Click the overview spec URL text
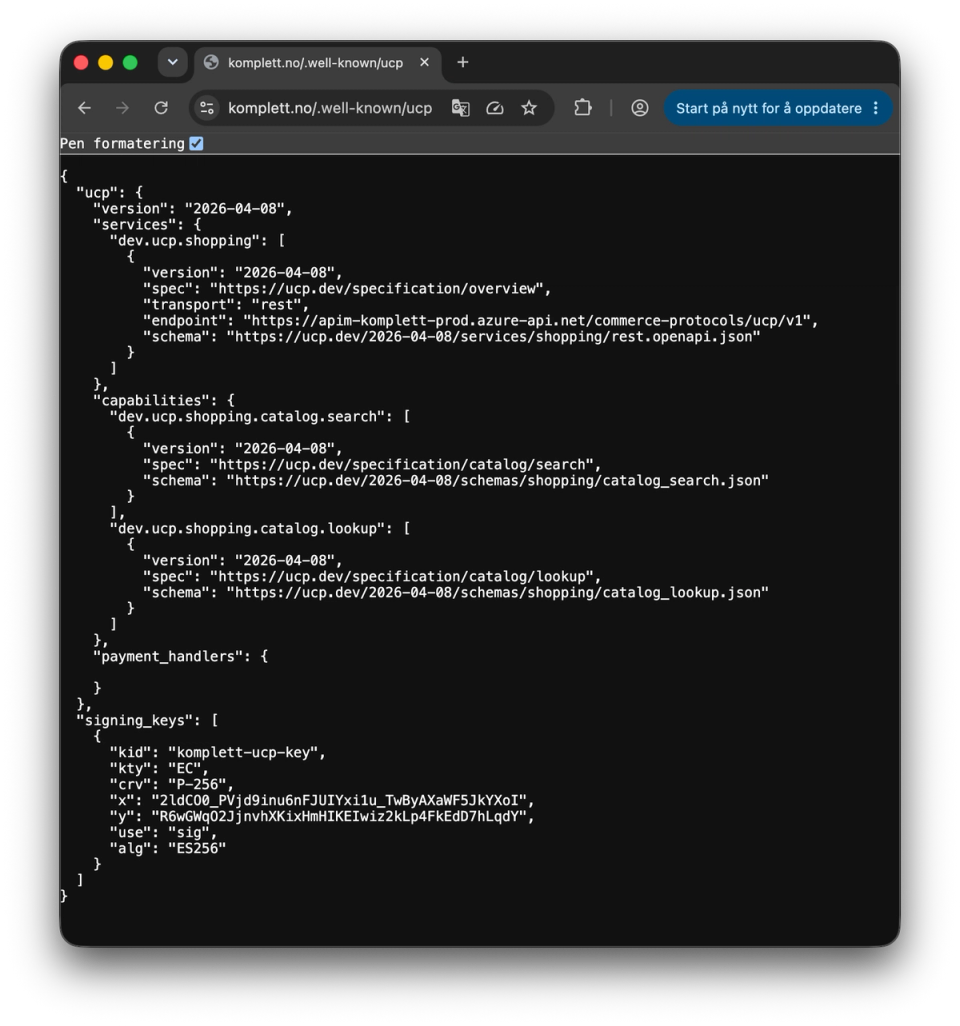 pyautogui.click(x=377, y=289)
